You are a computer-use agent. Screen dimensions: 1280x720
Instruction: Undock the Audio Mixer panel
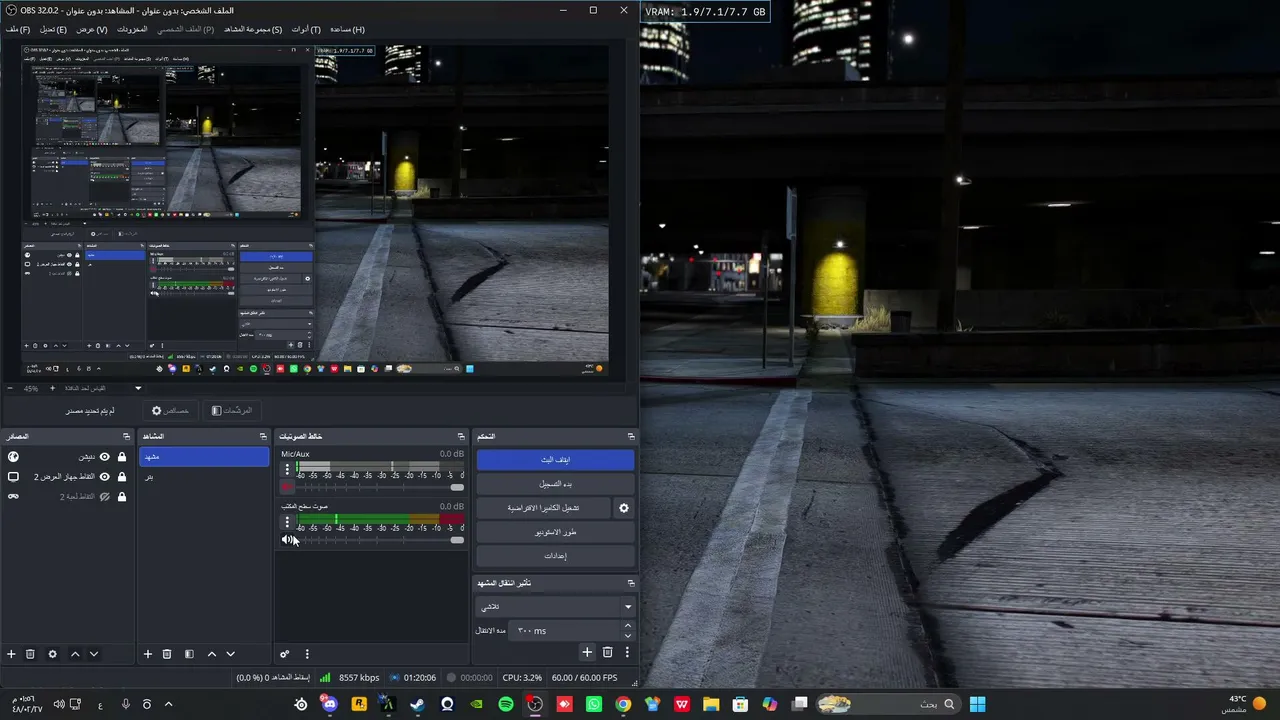click(461, 437)
